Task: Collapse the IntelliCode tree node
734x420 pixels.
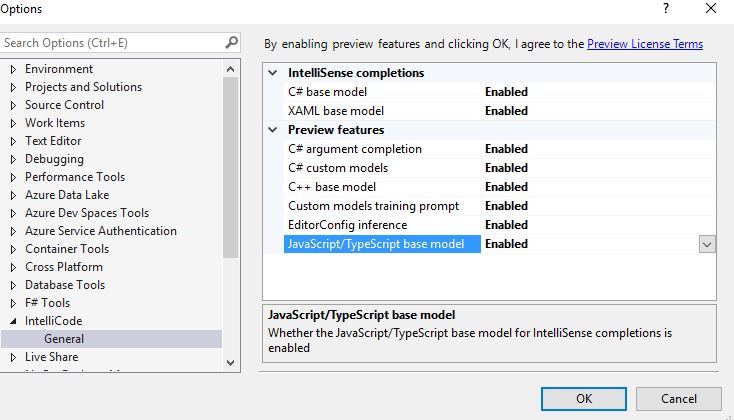Action: pos(13,321)
